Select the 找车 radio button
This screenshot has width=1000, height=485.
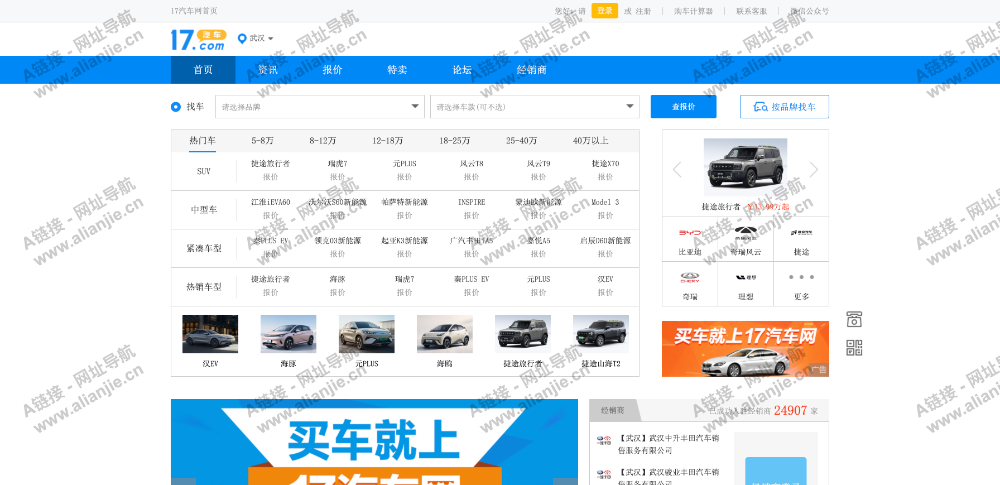(x=176, y=107)
